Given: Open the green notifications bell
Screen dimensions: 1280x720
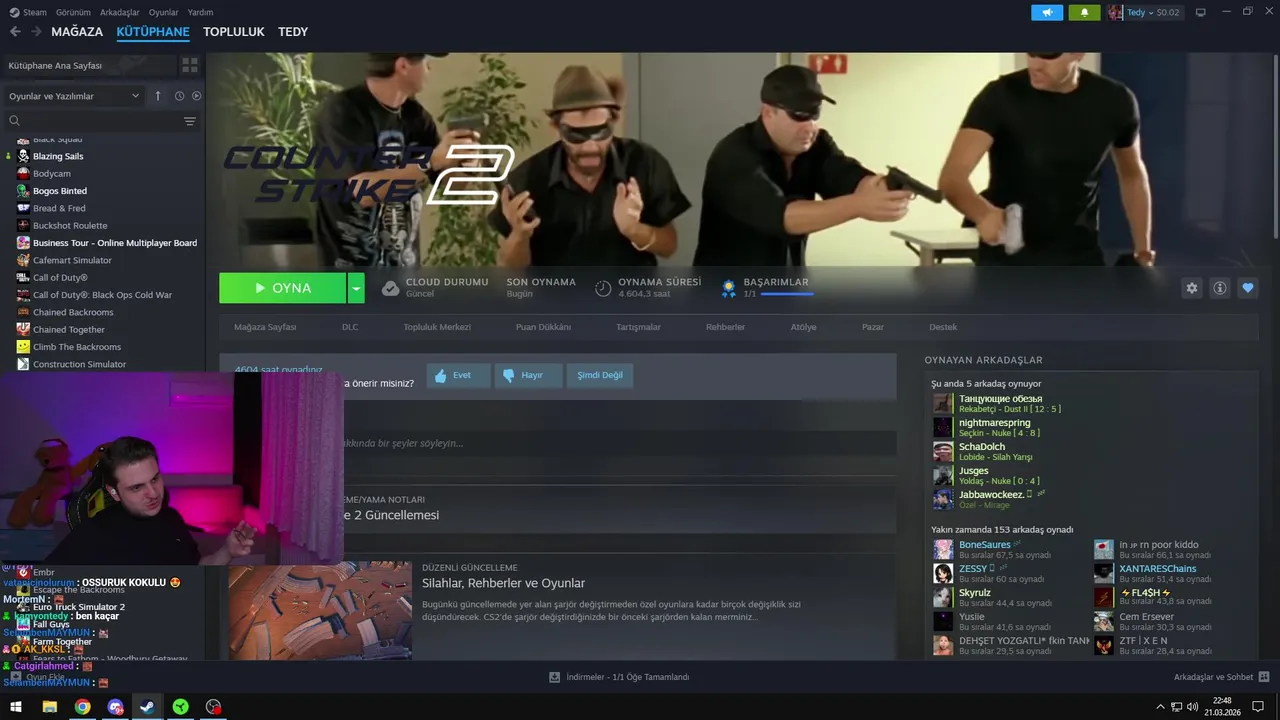Looking at the screenshot, I should point(1084,12).
